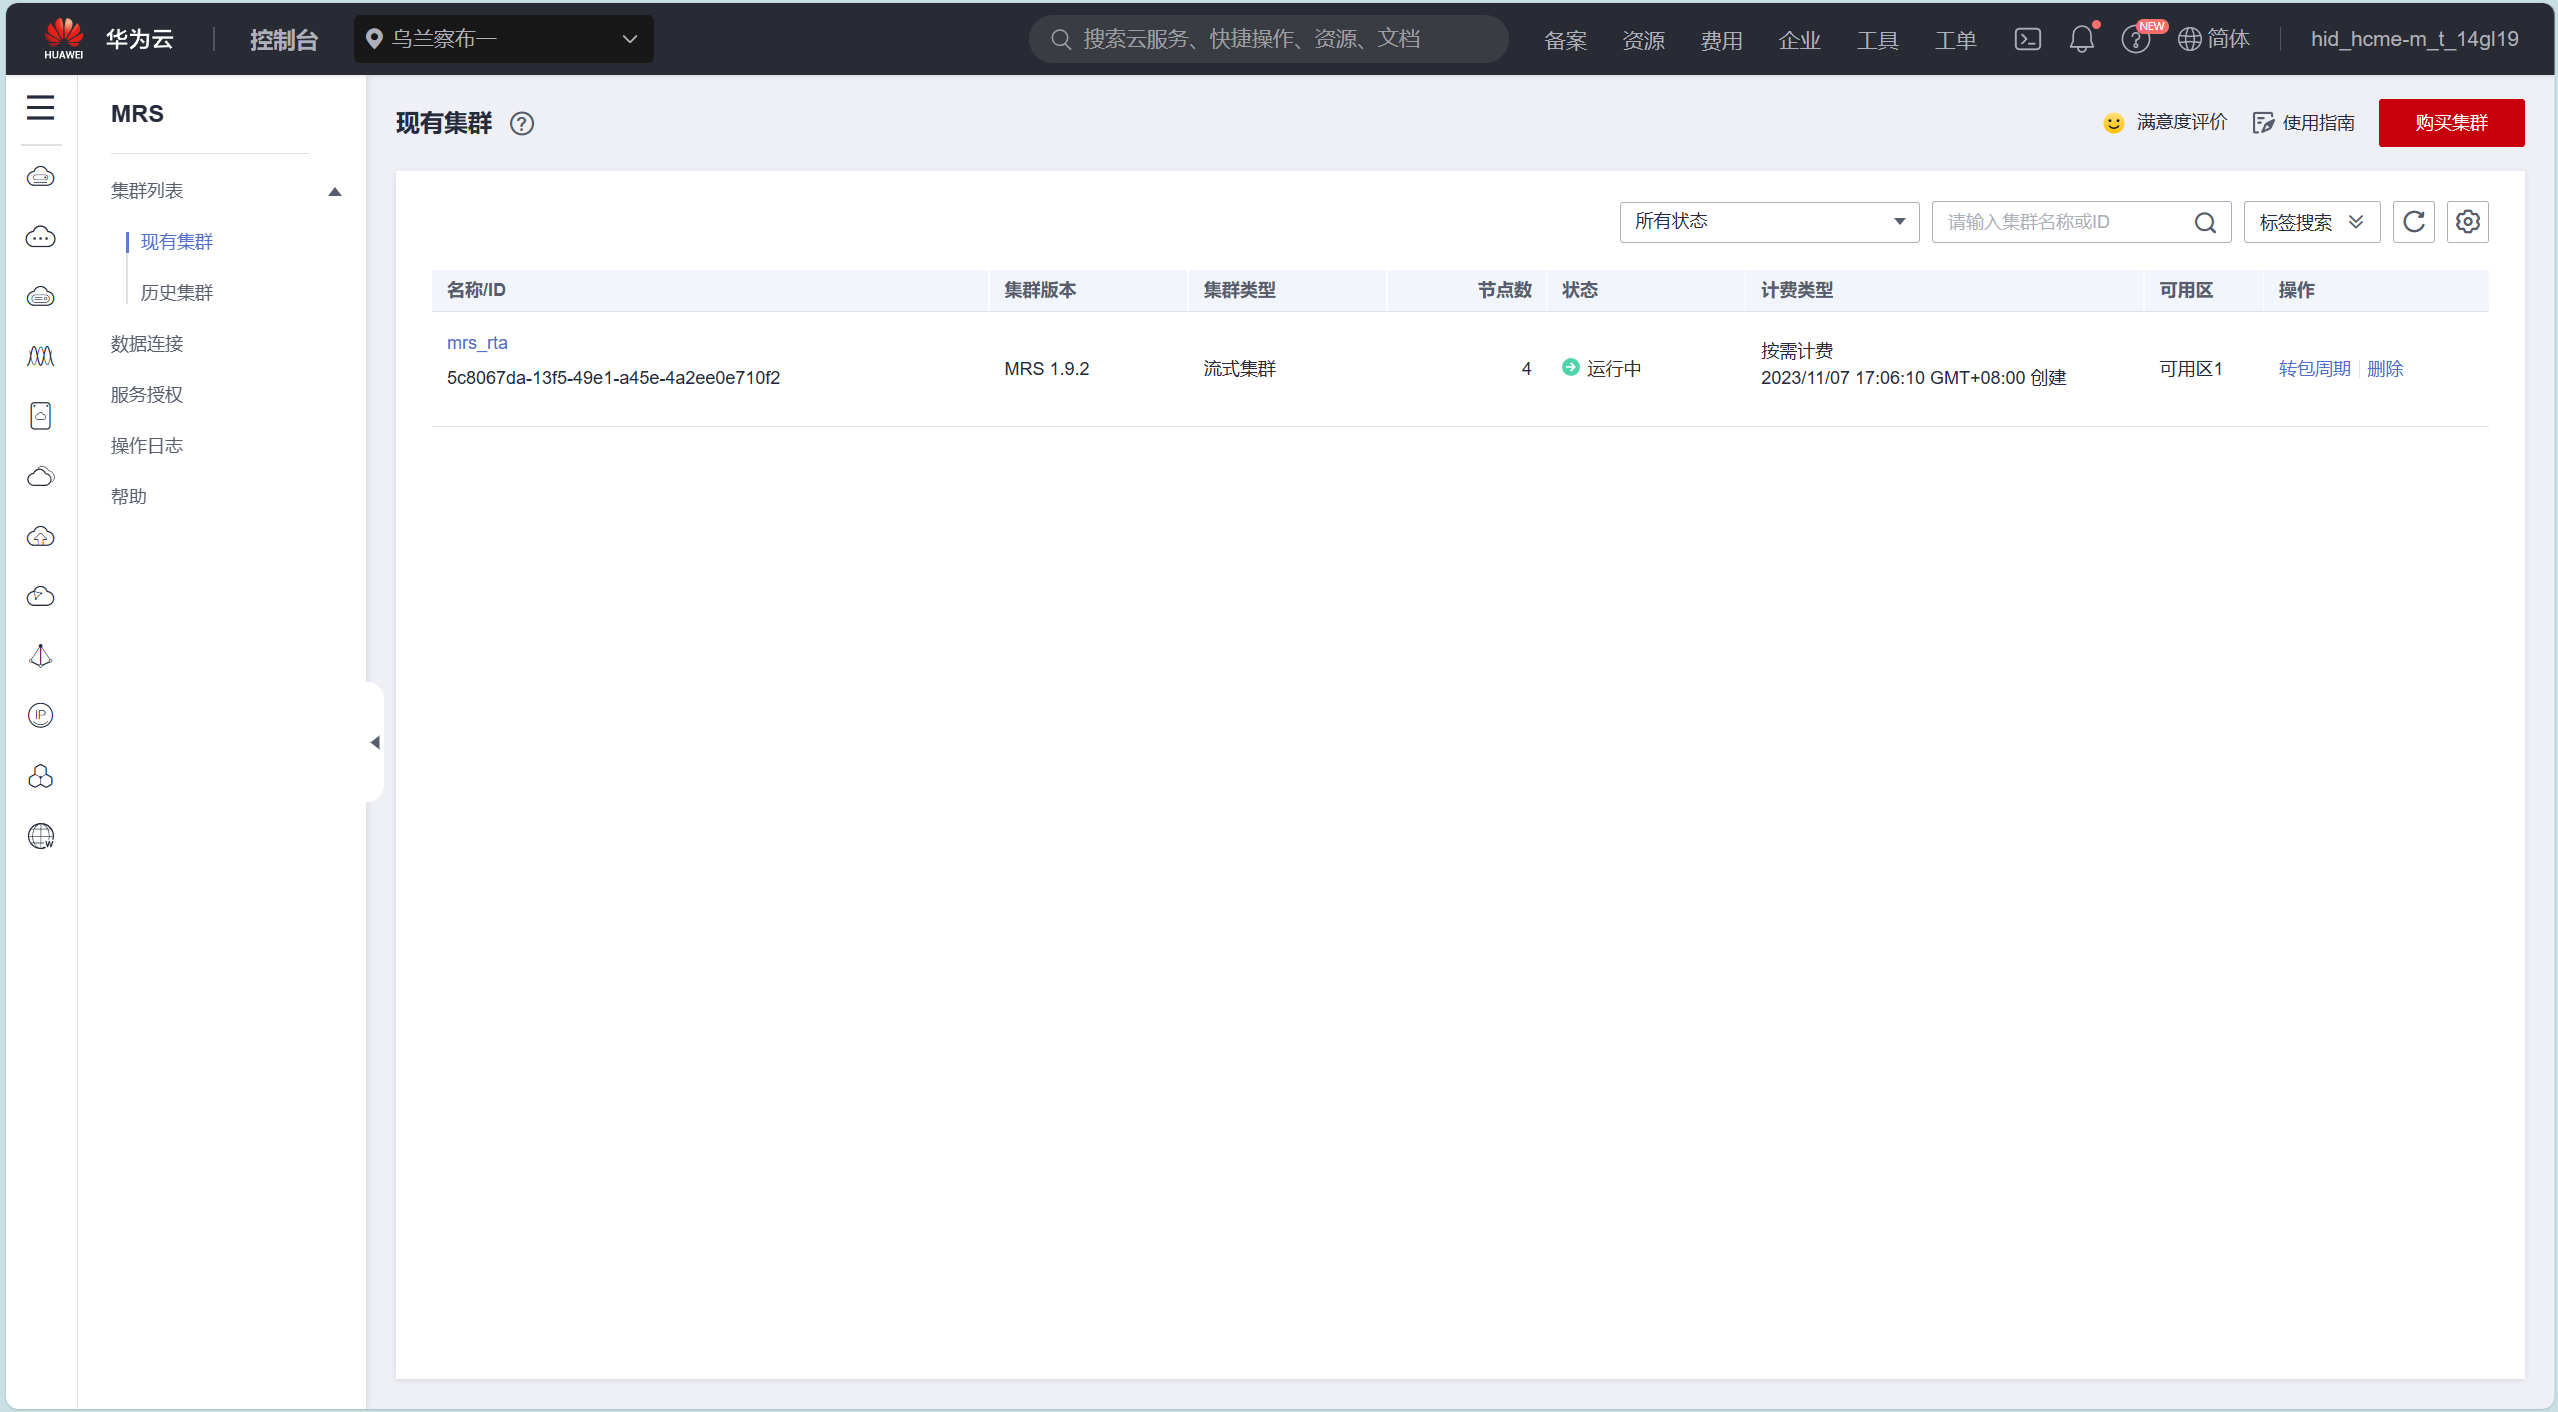The height and width of the screenshot is (1412, 2558).
Task: Open the globe W icon in sidebar
Action: coord(40,836)
